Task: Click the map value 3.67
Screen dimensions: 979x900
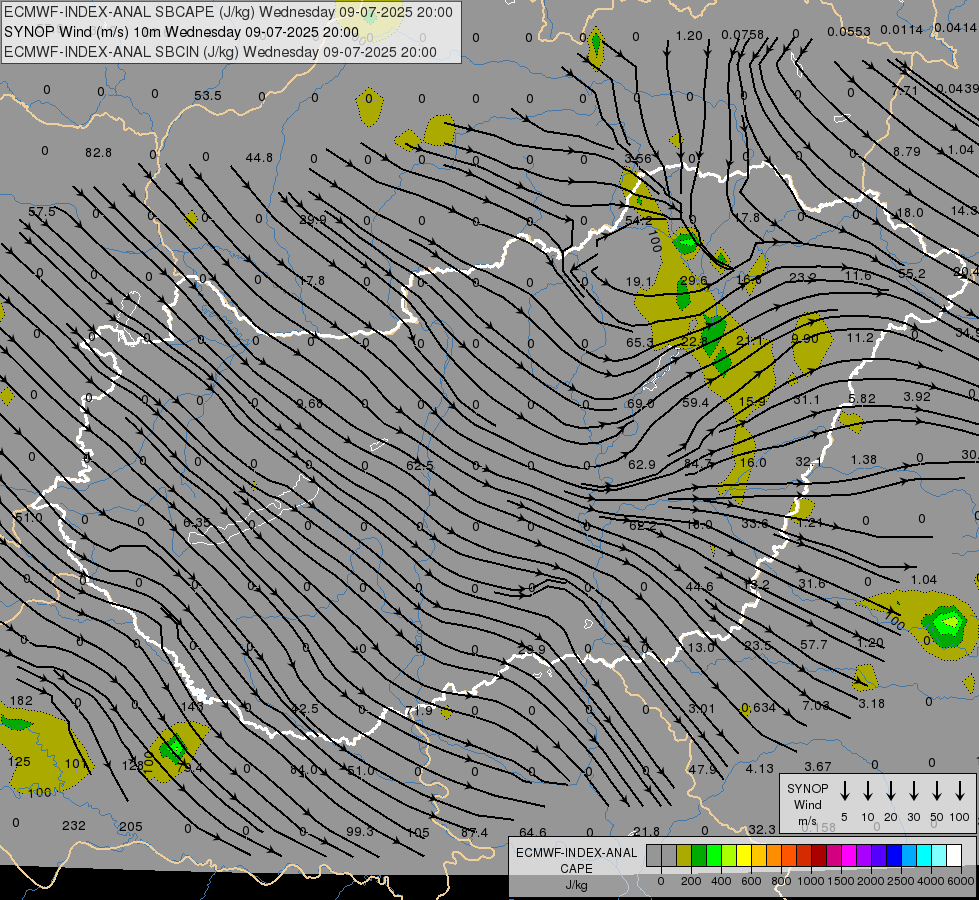Action: tap(818, 766)
